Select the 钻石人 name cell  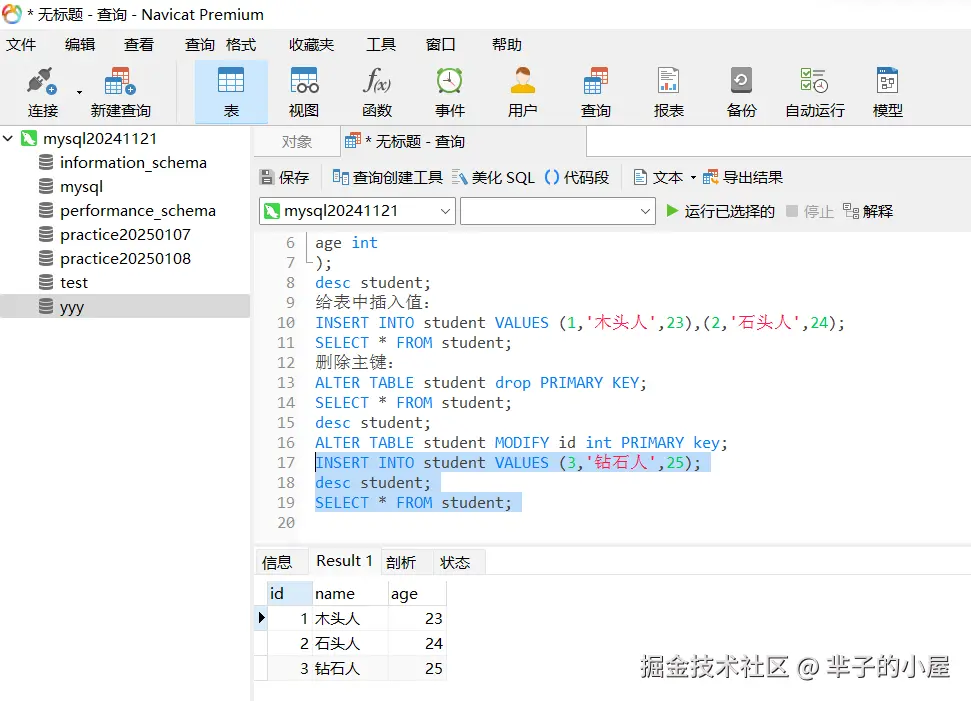click(x=350, y=668)
